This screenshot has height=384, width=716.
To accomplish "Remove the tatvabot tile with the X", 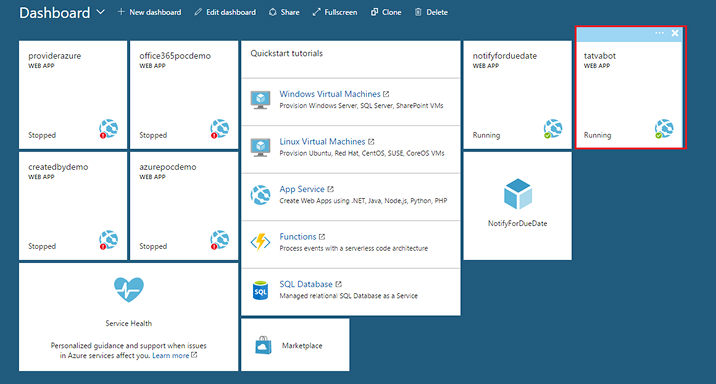I will 675,33.
